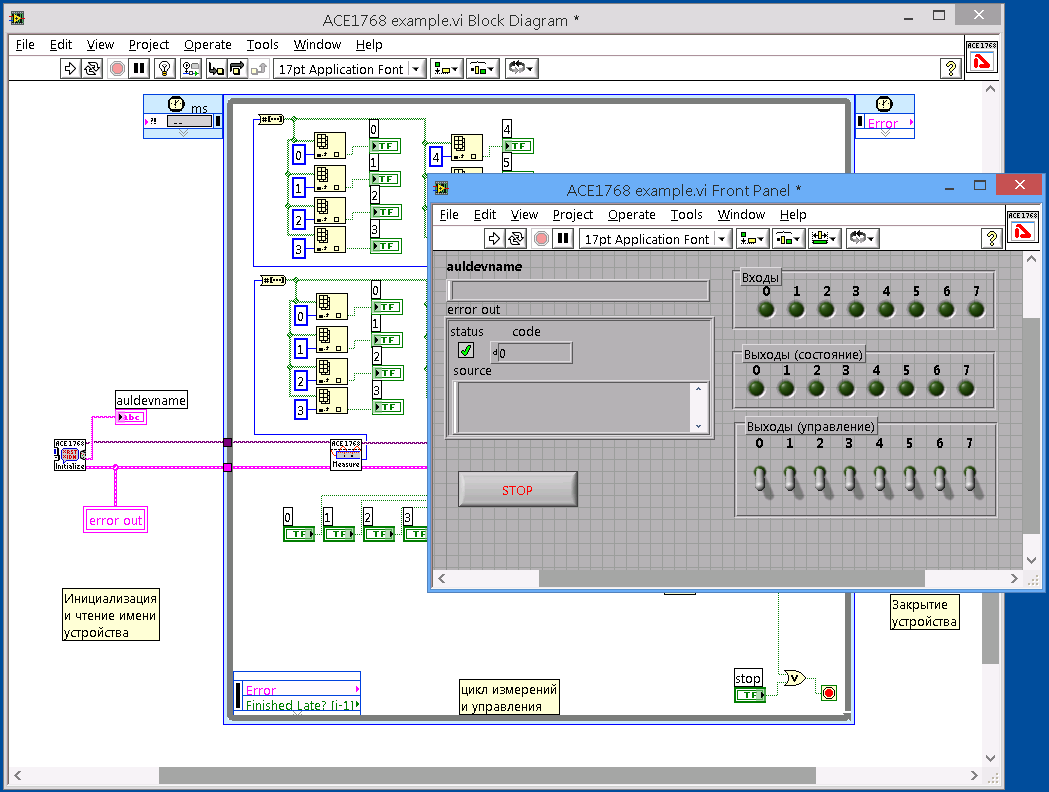Click the Входы indicator LED 0

pos(766,309)
